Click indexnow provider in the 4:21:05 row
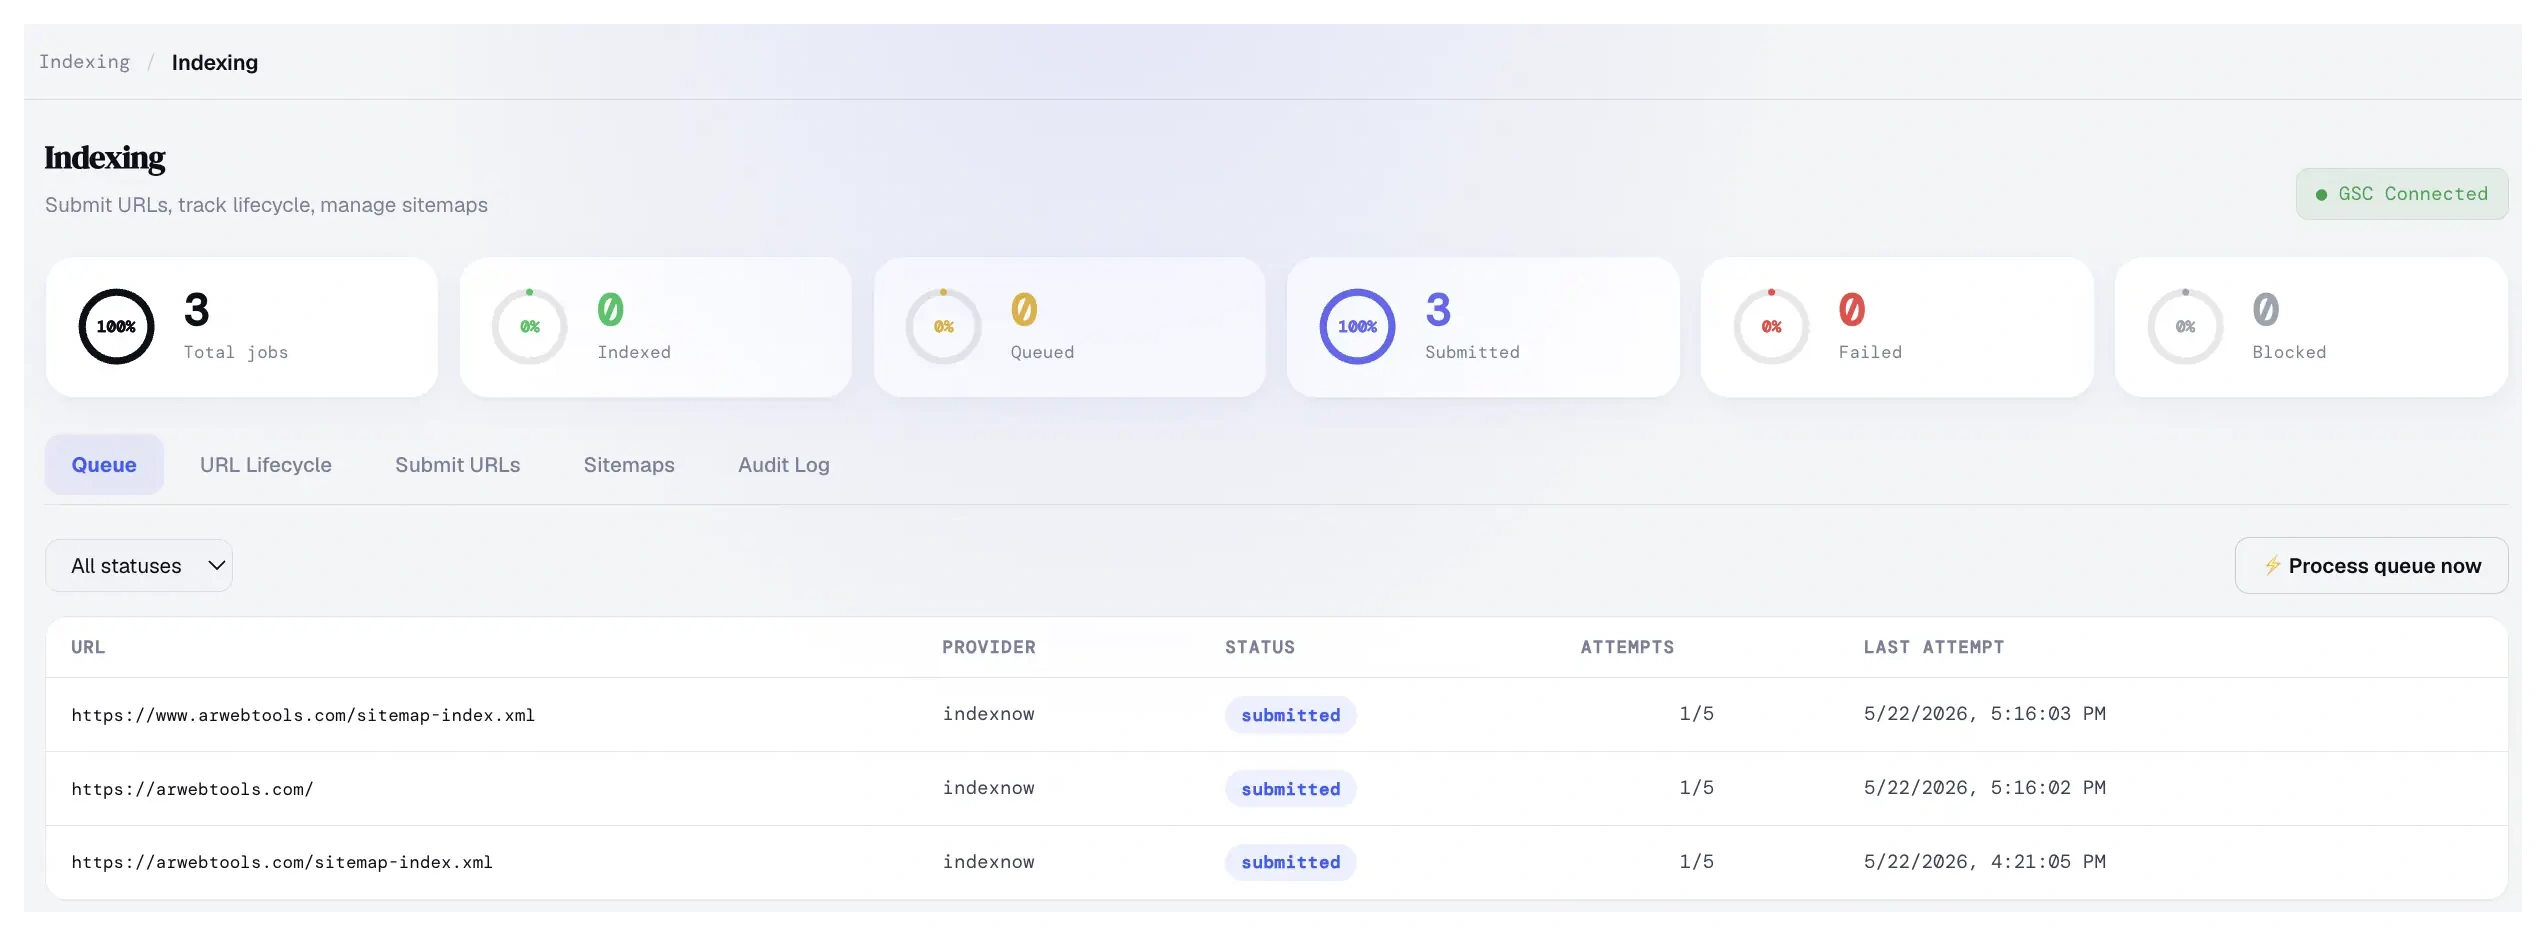This screenshot has height=936, width=2546. click(x=989, y=862)
